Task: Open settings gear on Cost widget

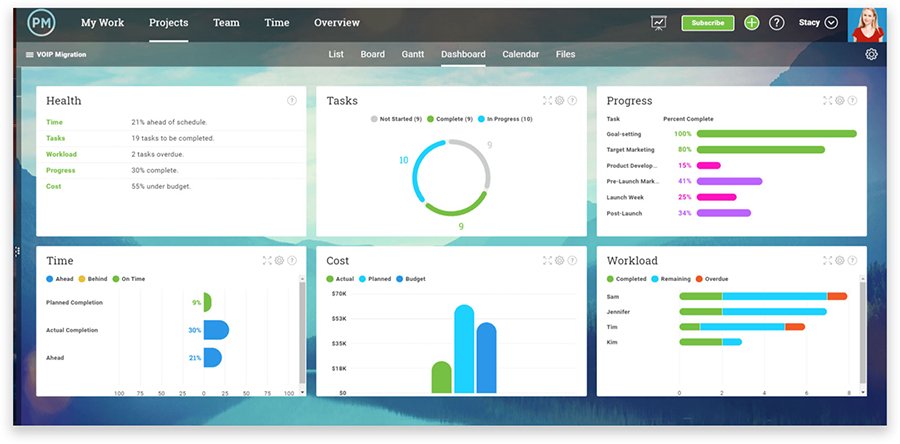Action: [x=559, y=261]
